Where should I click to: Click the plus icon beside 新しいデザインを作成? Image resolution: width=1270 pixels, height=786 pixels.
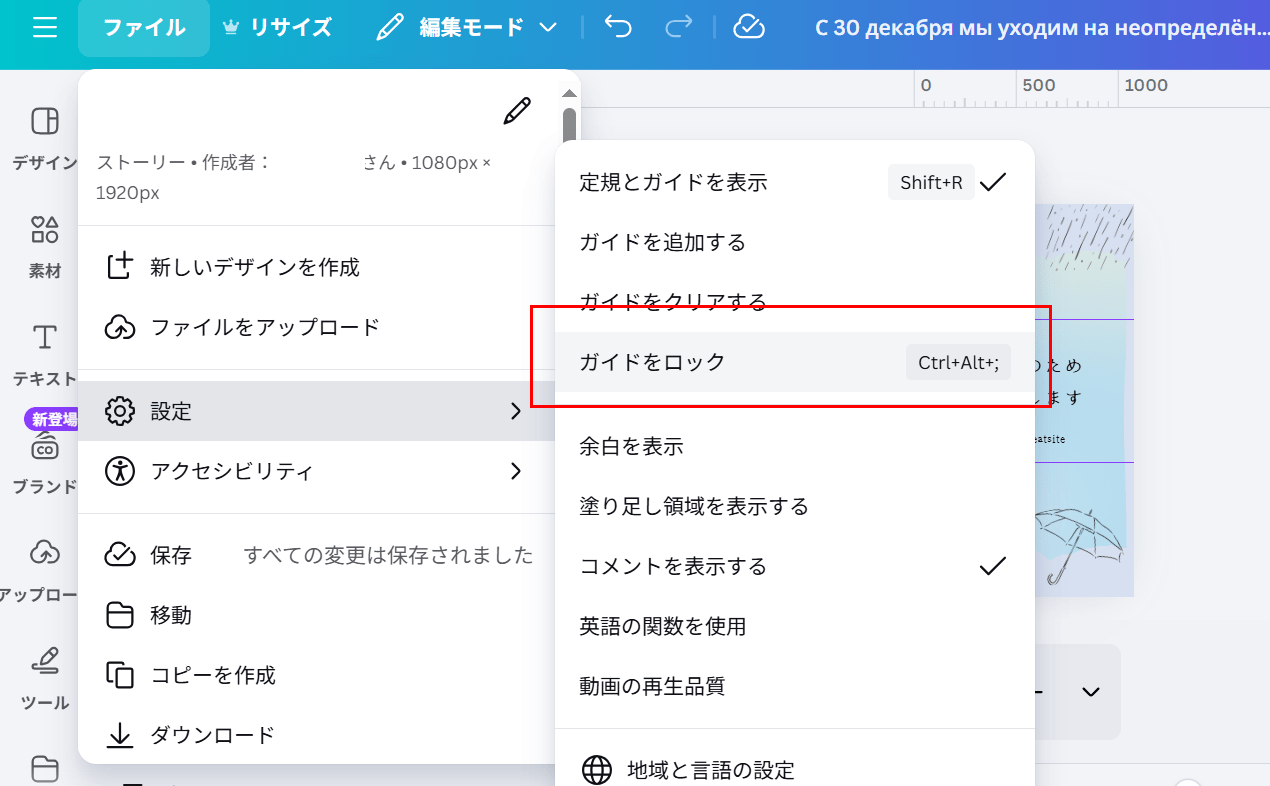(x=120, y=266)
